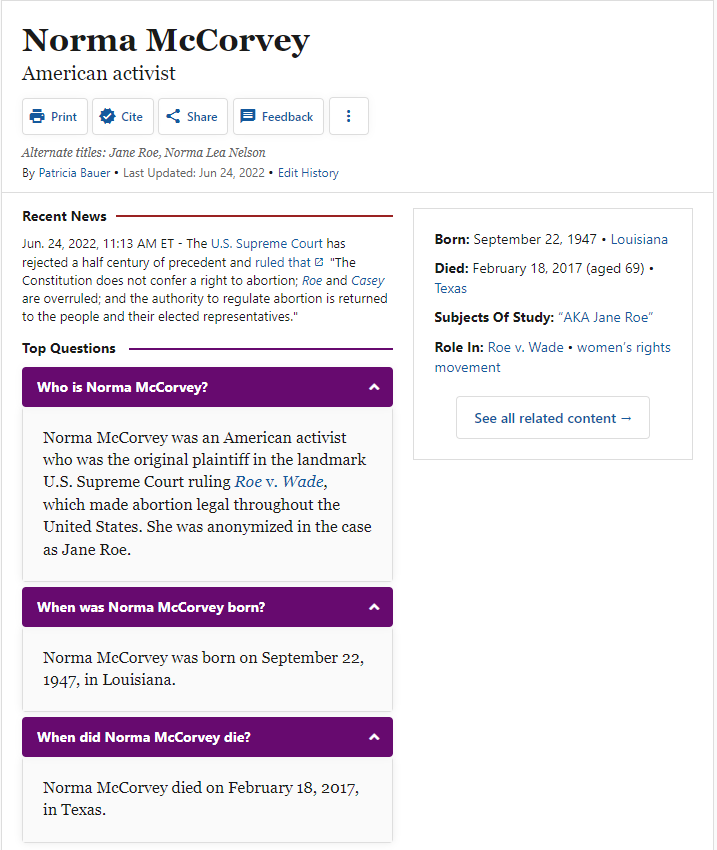This screenshot has height=850, width=717.
Task: Click 'See all related content' button
Action: click(x=553, y=417)
